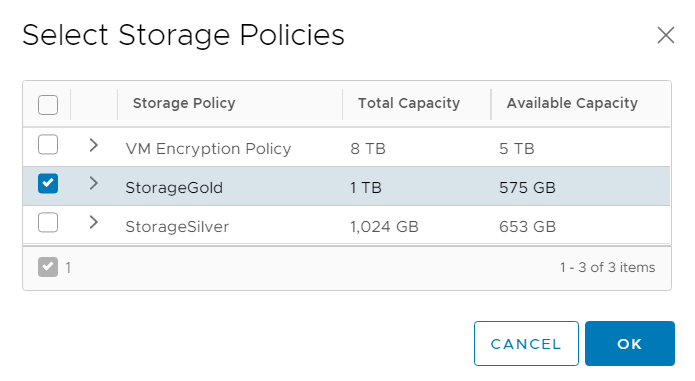This screenshot has width=695, height=381.
Task: Click the 1,024 GB total capacity cell
Action: [384, 227]
